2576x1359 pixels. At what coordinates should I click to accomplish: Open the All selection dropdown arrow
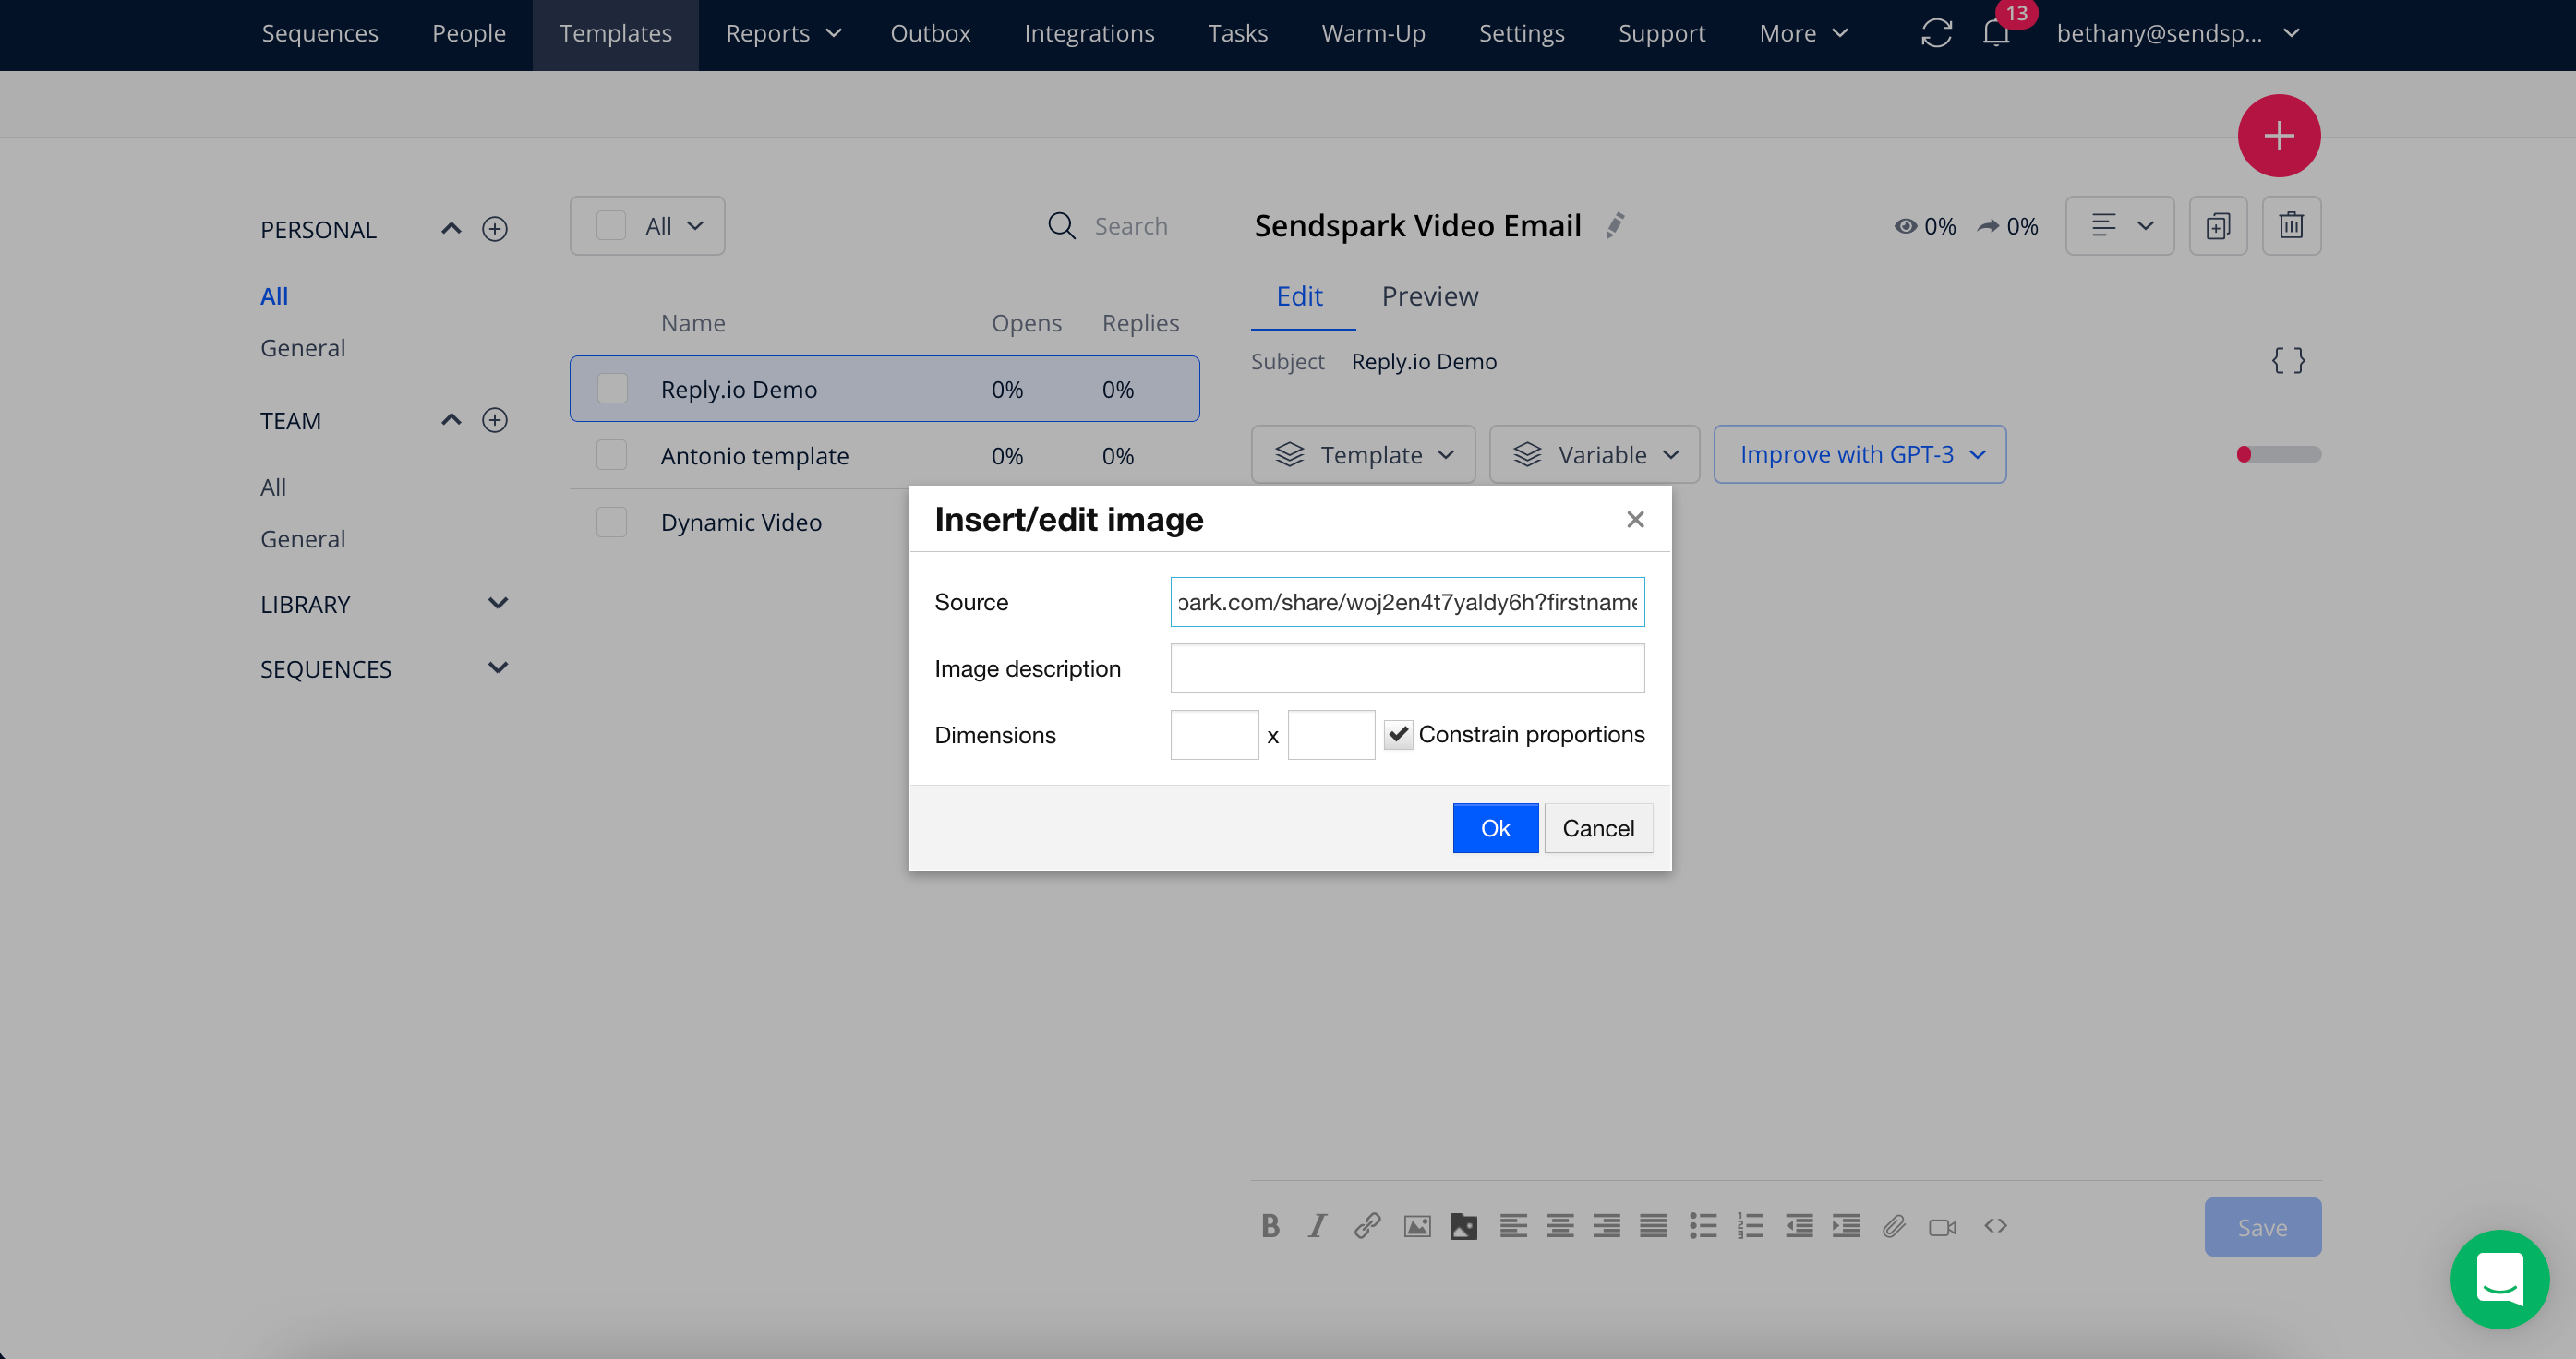click(x=695, y=226)
